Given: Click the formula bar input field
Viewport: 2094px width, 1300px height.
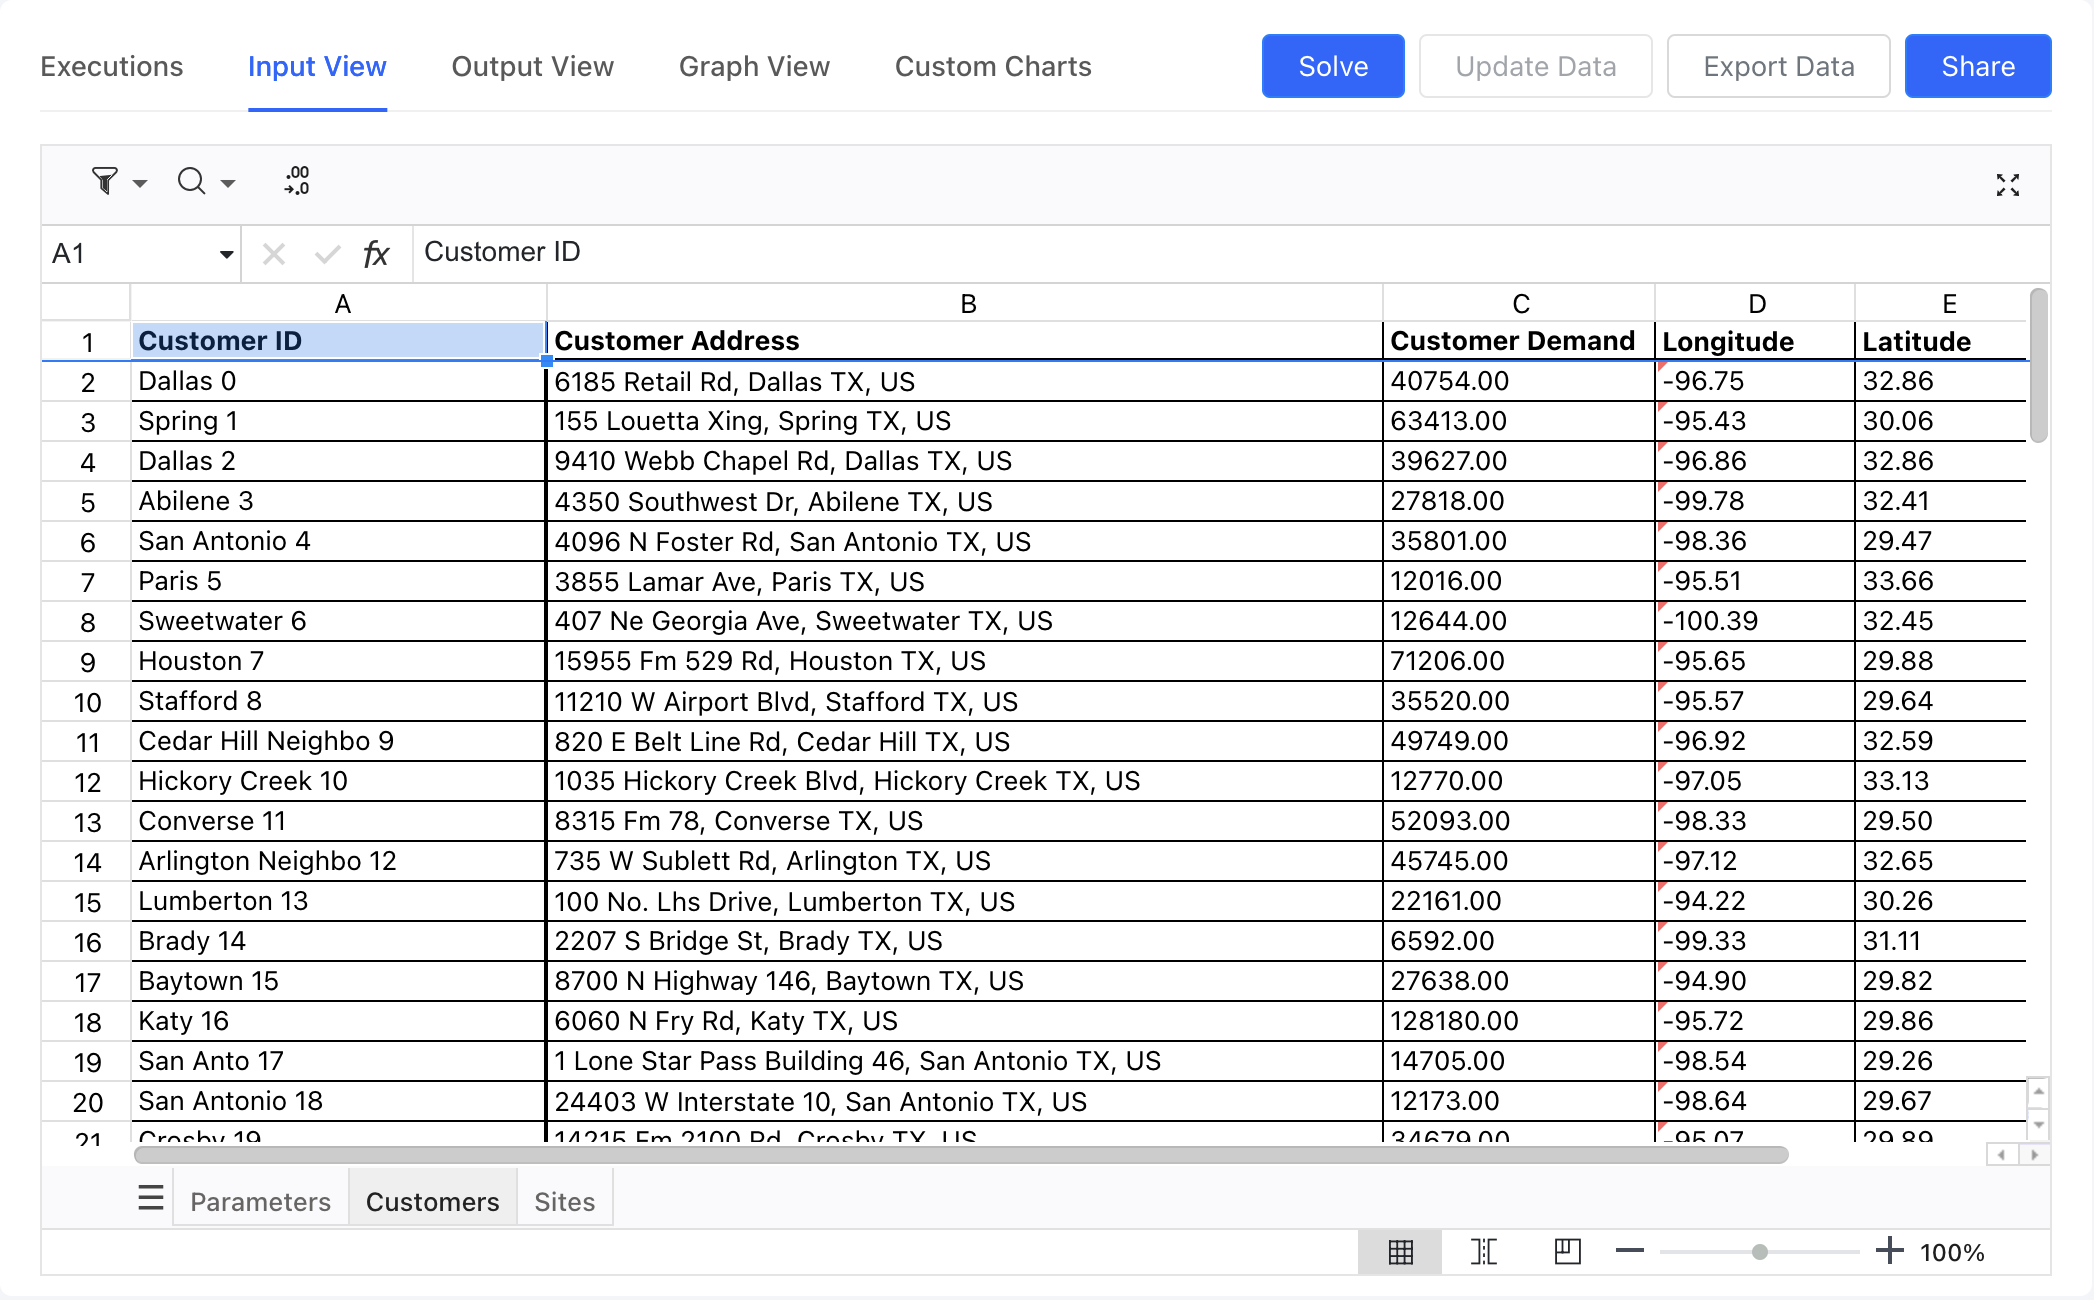Looking at the screenshot, I should coord(1200,253).
